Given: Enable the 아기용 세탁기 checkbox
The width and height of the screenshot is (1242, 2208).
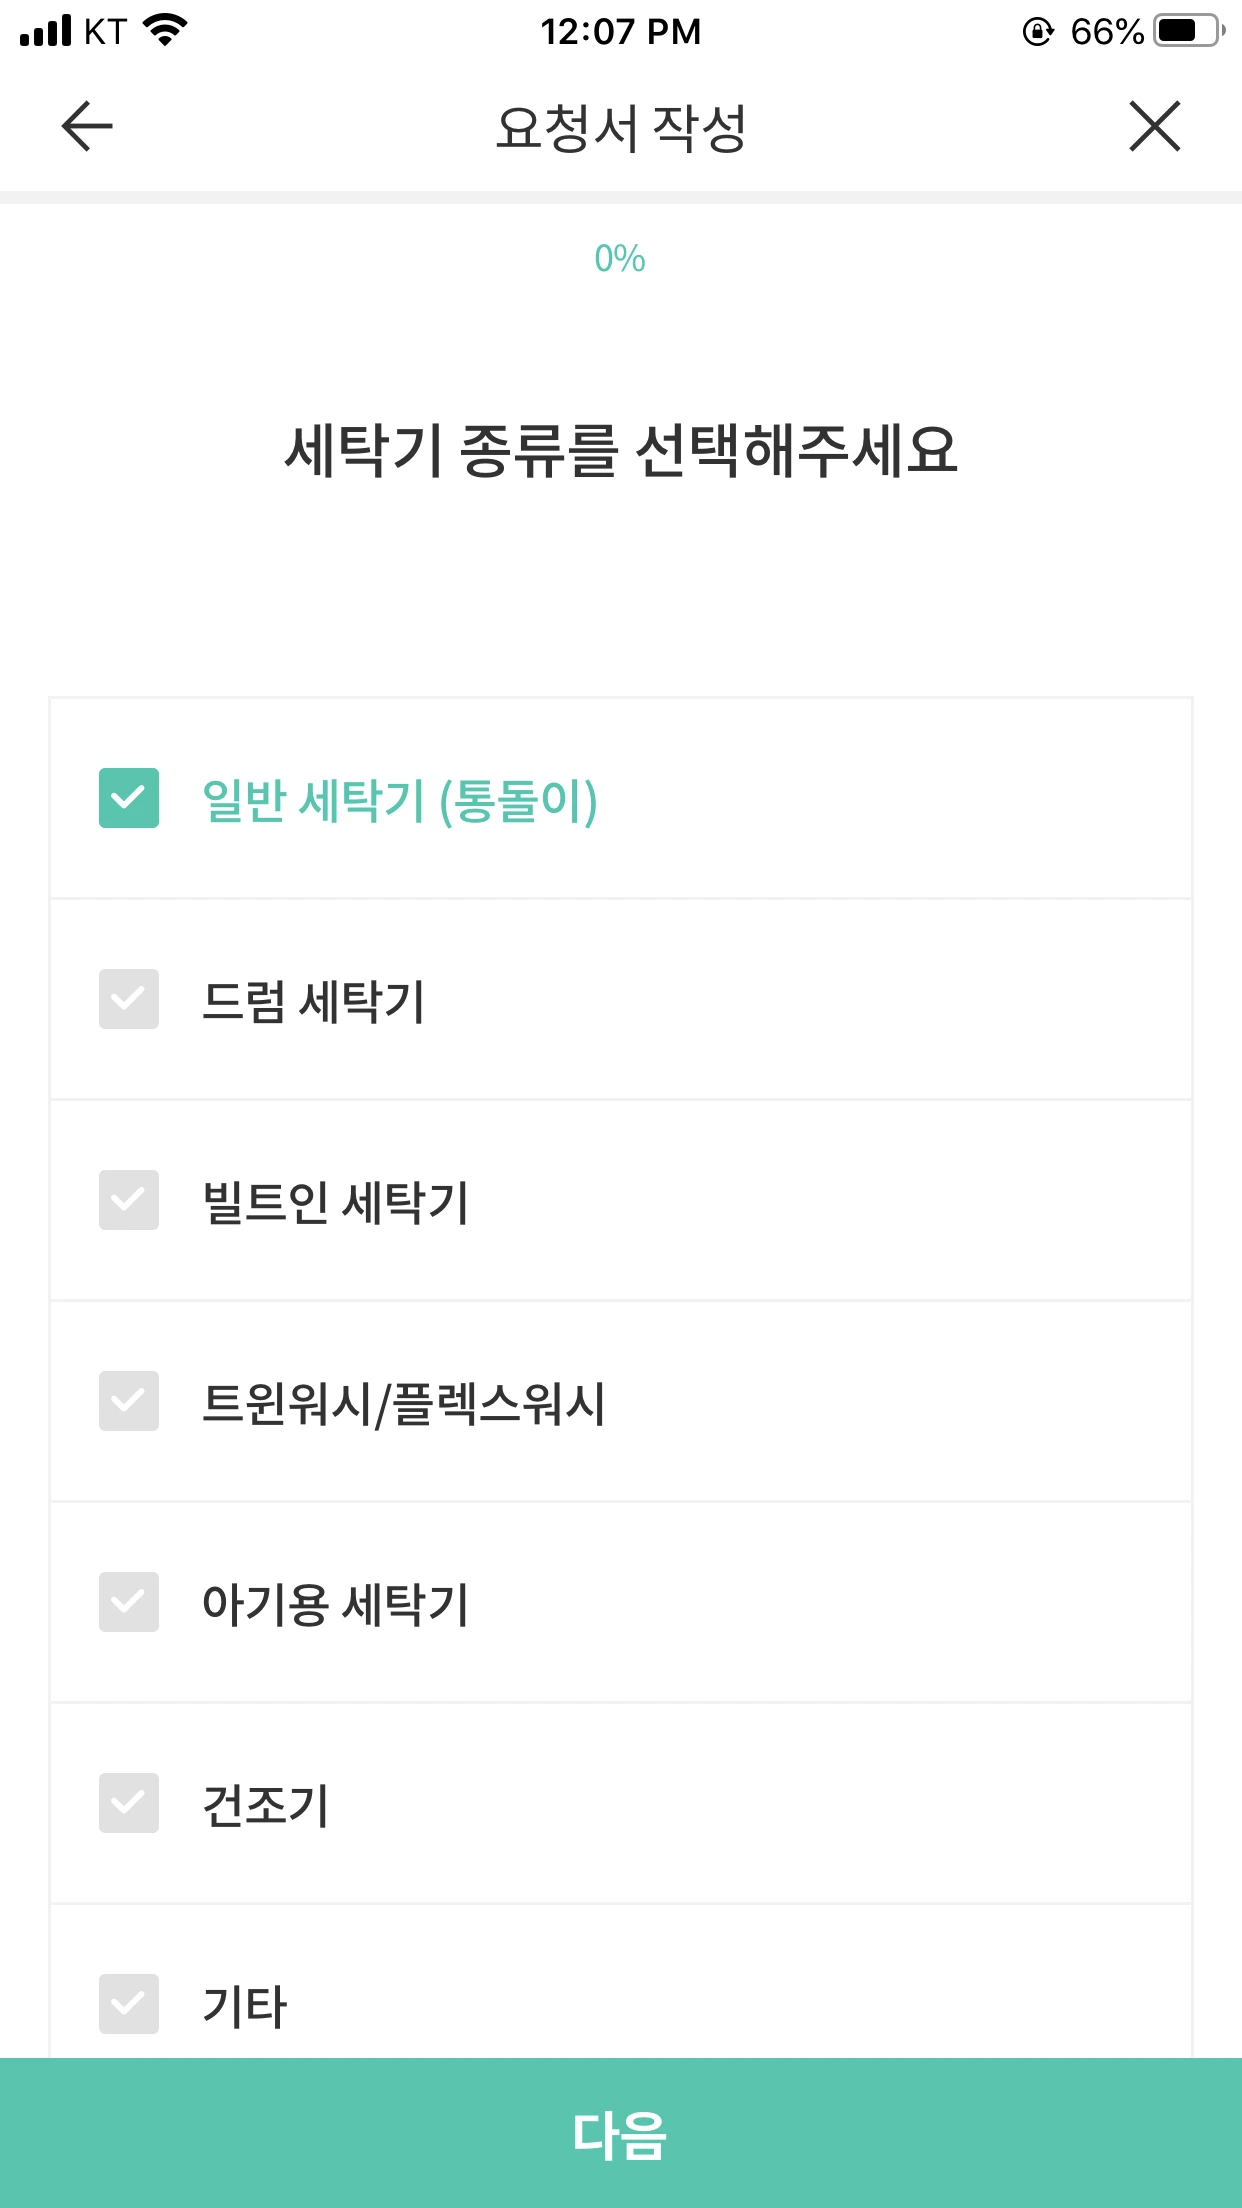Looking at the screenshot, I should click(x=129, y=1602).
